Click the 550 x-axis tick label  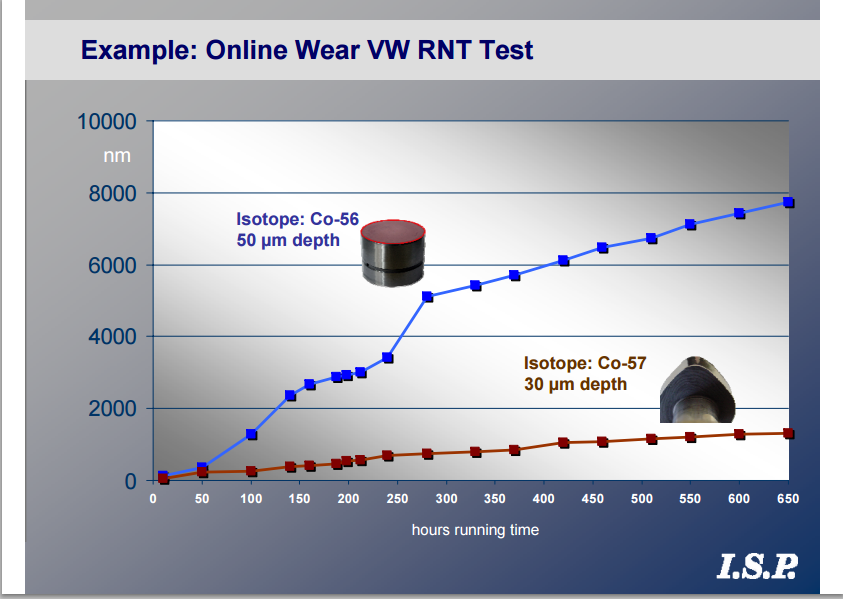click(x=690, y=499)
